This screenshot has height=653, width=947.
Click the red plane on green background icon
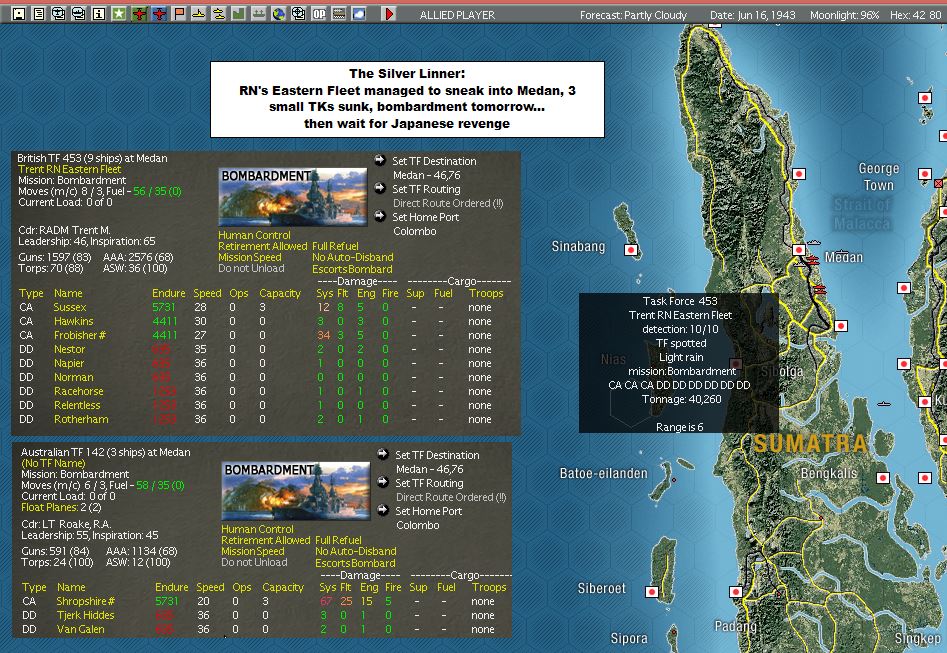coord(139,13)
